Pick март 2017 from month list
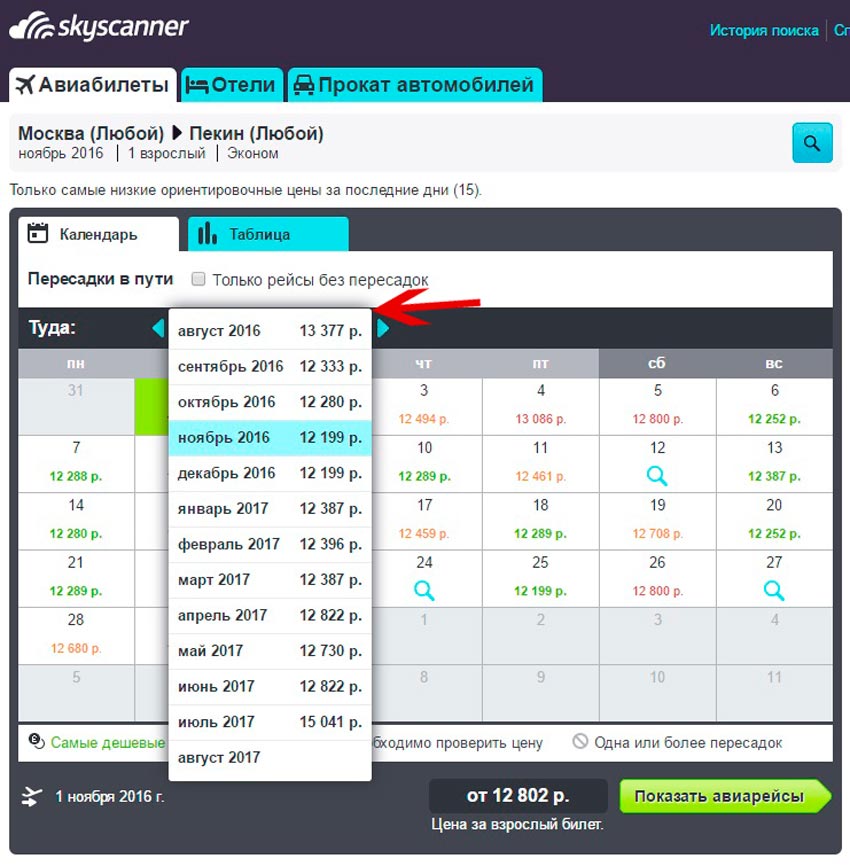This screenshot has width=850, height=866. click(x=270, y=580)
